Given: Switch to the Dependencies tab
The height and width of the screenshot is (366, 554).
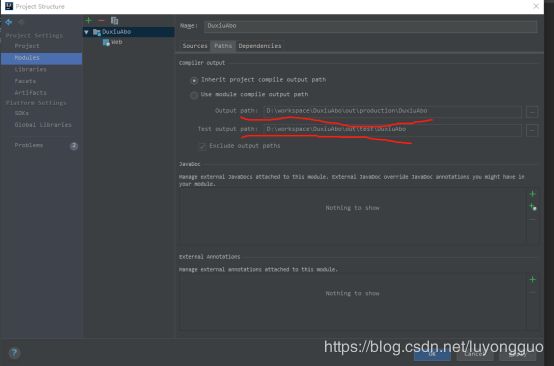Looking at the screenshot, I should [x=260, y=46].
